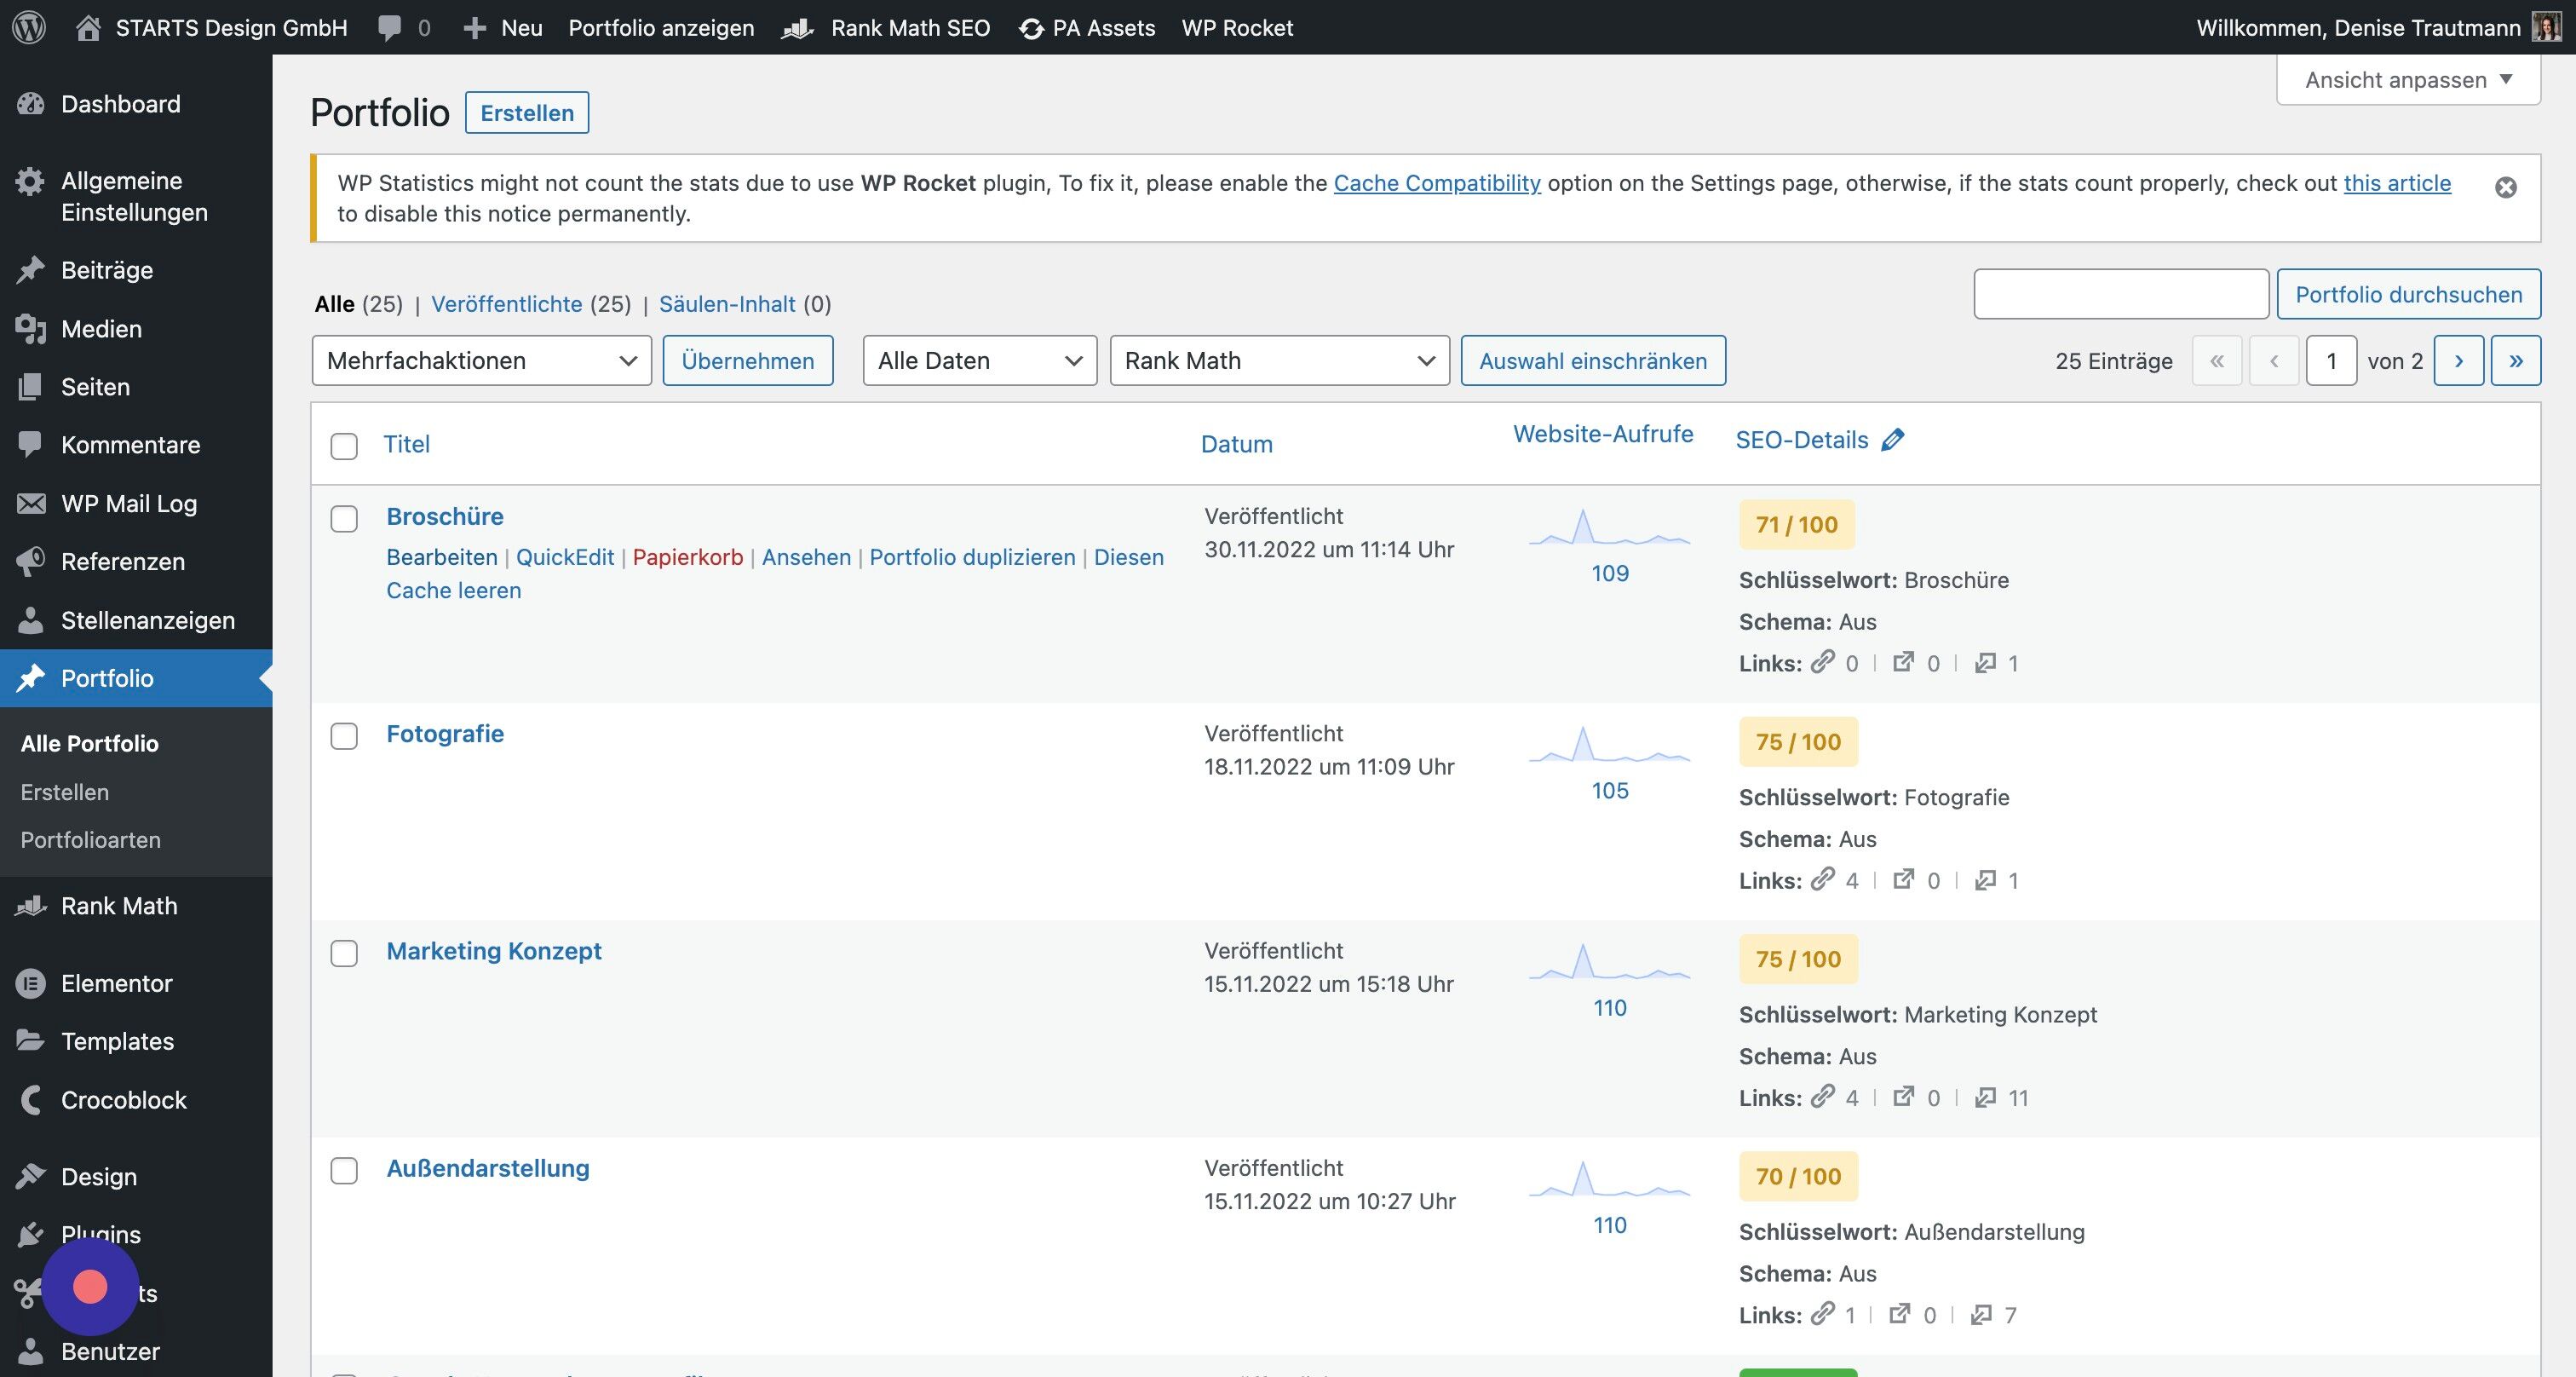Viewport: 2576px width, 1377px height.
Task: Open the user avatar in admin bar
Action: click(2547, 27)
